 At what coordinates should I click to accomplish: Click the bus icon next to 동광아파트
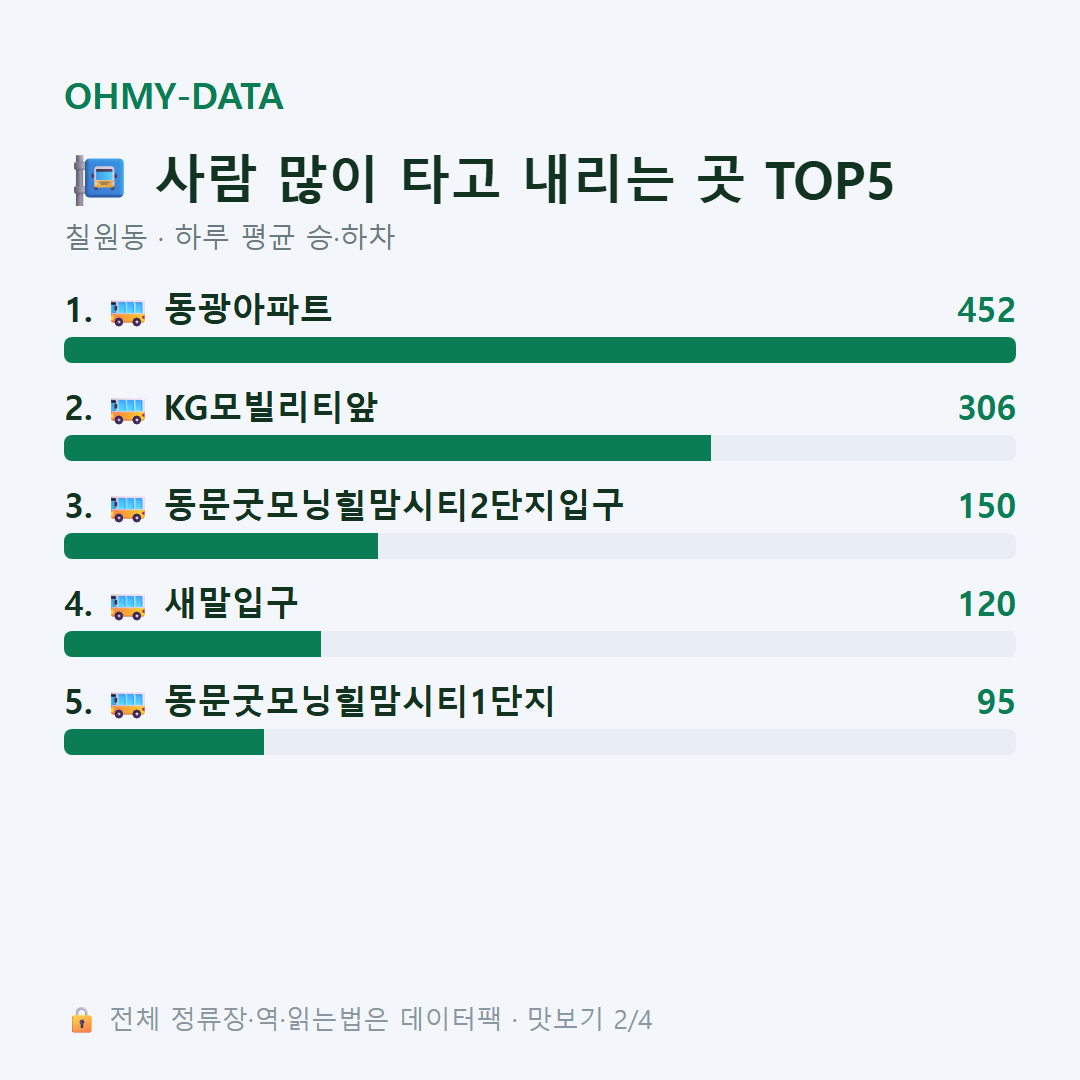click(127, 311)
